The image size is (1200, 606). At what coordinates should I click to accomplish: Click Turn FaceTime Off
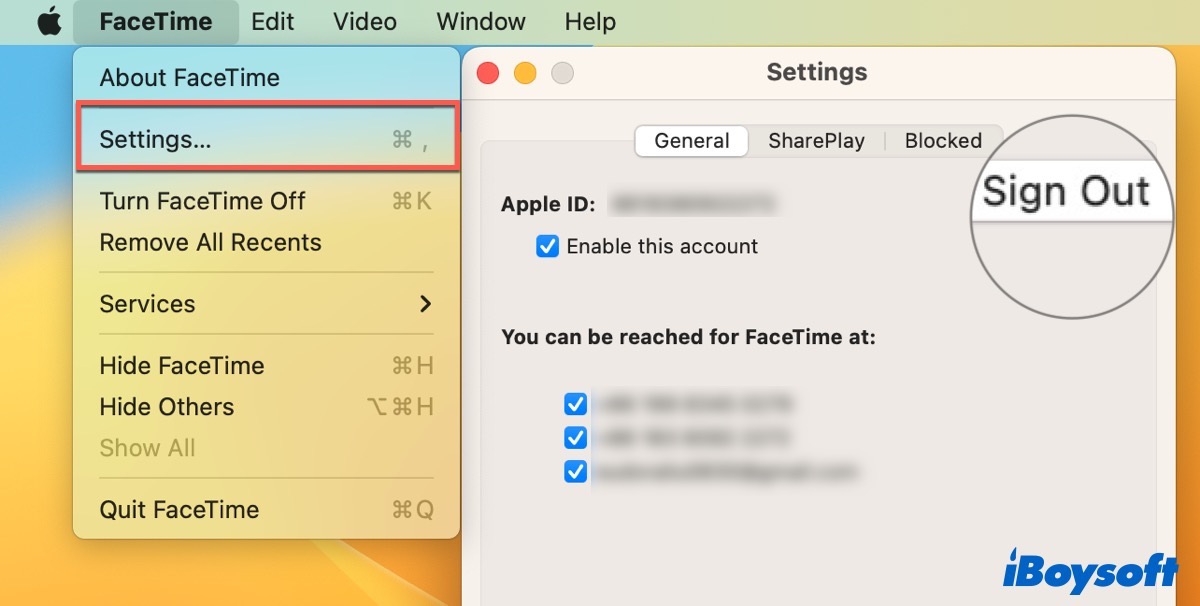point(203,201)
